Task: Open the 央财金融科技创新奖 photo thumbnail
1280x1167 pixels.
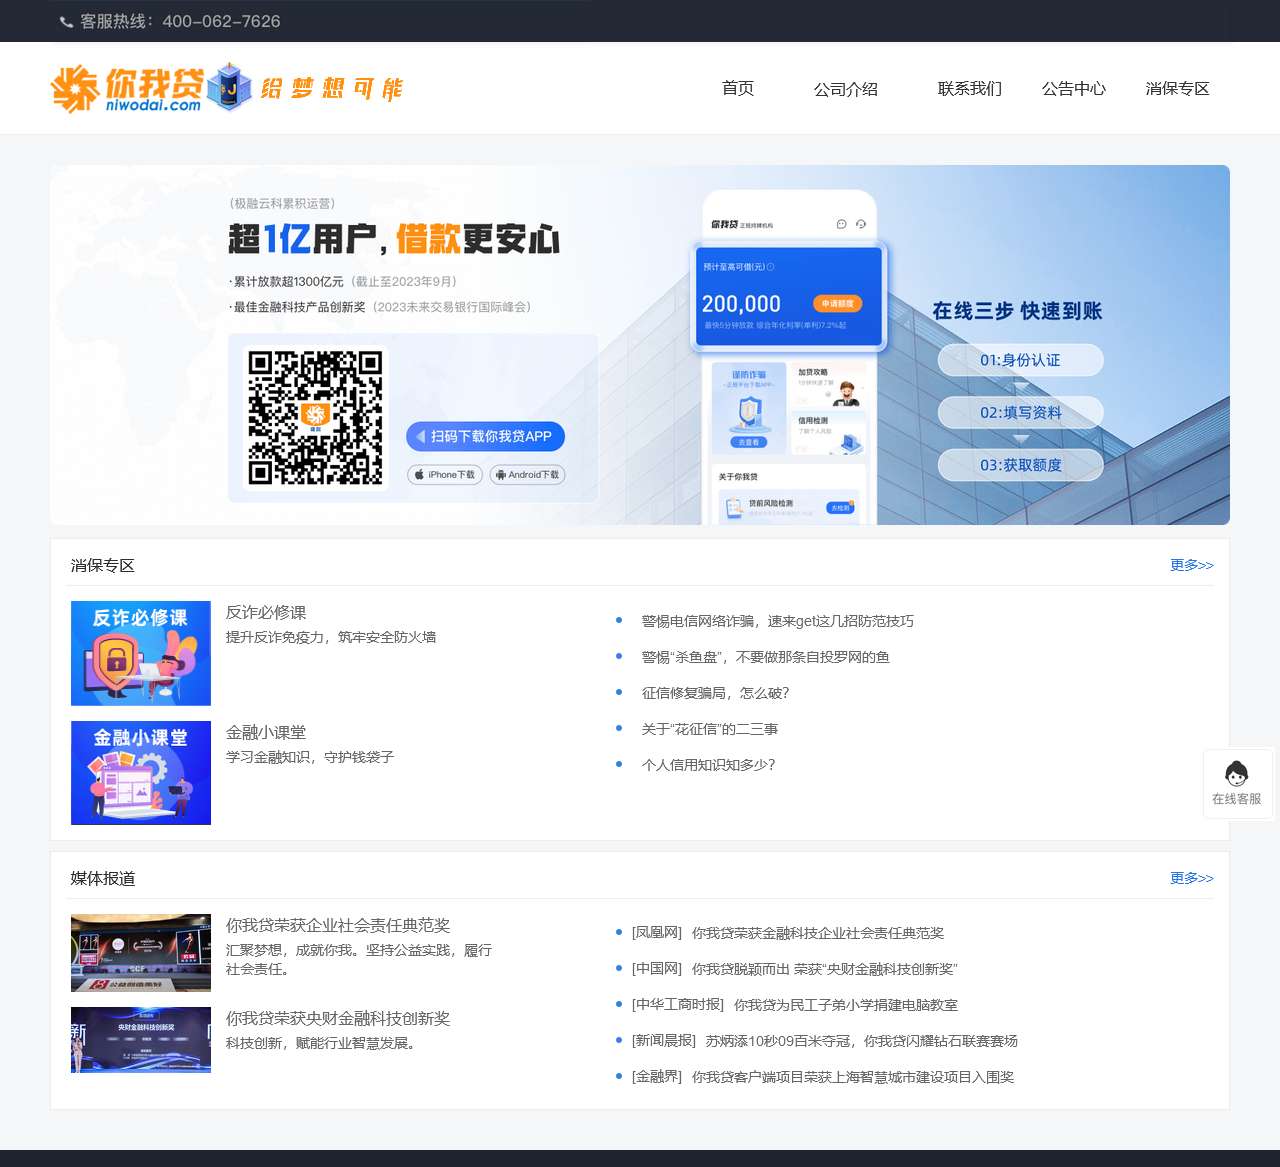Action: tap(141, 1040)
